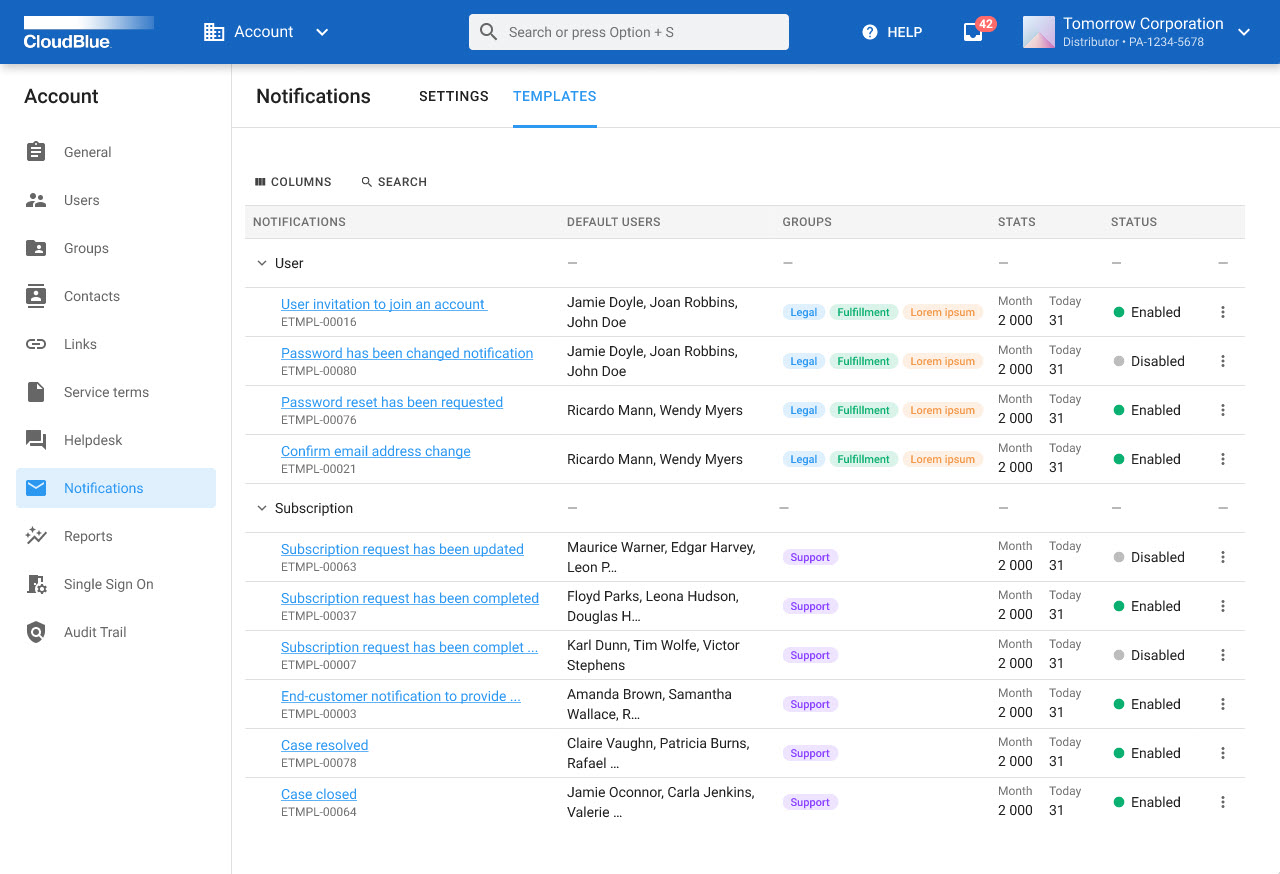Collapse the User notifications group
Screen dimensions: 1280x874
261,263
